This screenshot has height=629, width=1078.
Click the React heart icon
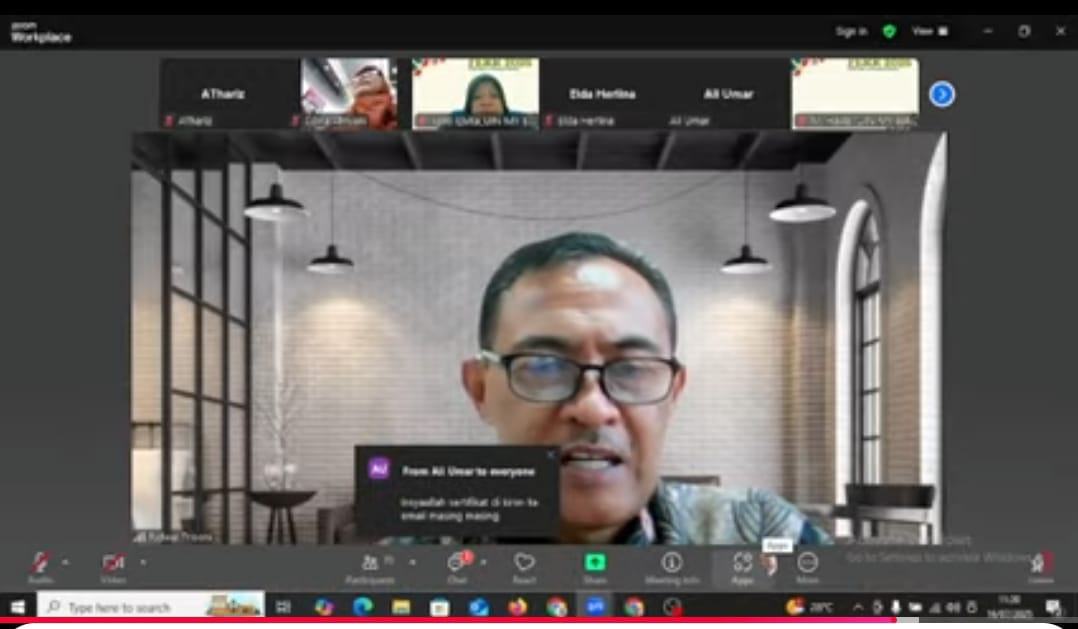click(x=524, y=564)
